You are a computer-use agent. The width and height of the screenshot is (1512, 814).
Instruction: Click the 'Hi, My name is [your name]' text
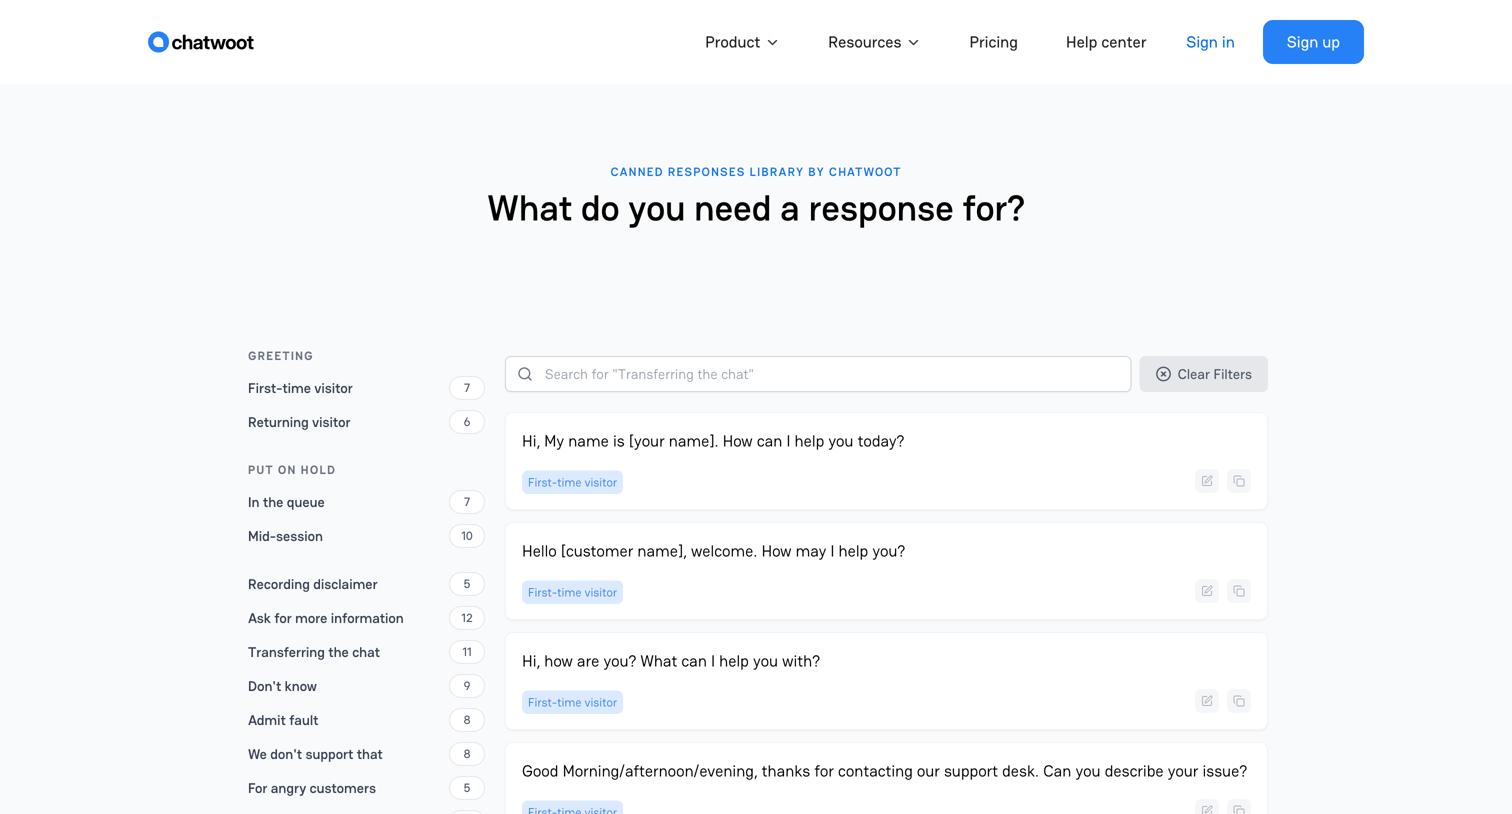point(713,441)
